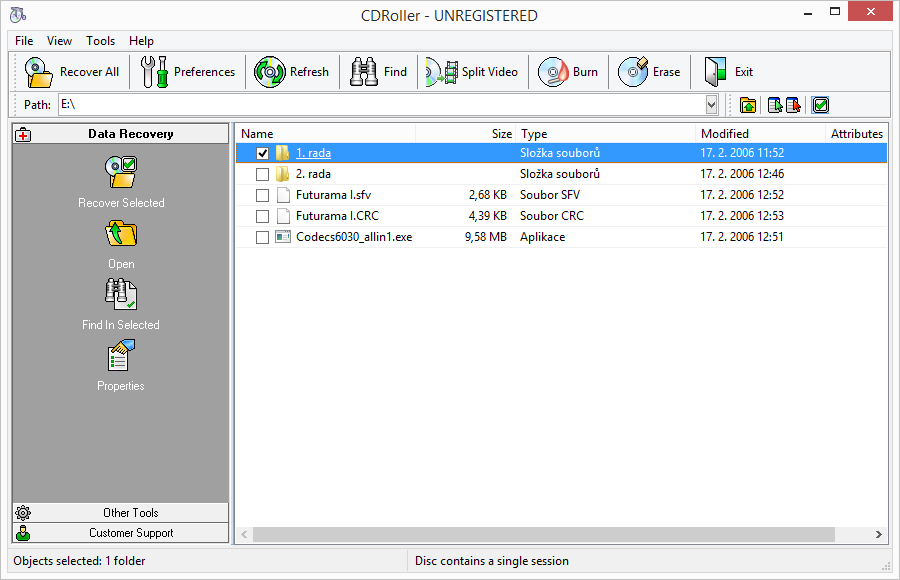Image resolution: width=900 pixels, height=580 pixels.
Task: Expand the Other Tools panel
Action: coord(121,513)
